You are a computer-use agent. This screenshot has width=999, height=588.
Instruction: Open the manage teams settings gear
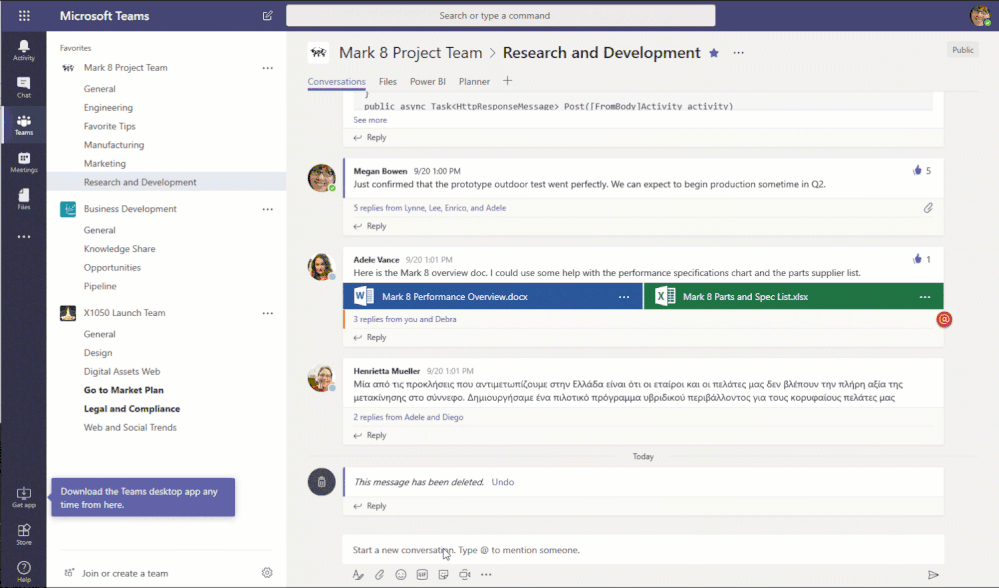pos(267,573)
